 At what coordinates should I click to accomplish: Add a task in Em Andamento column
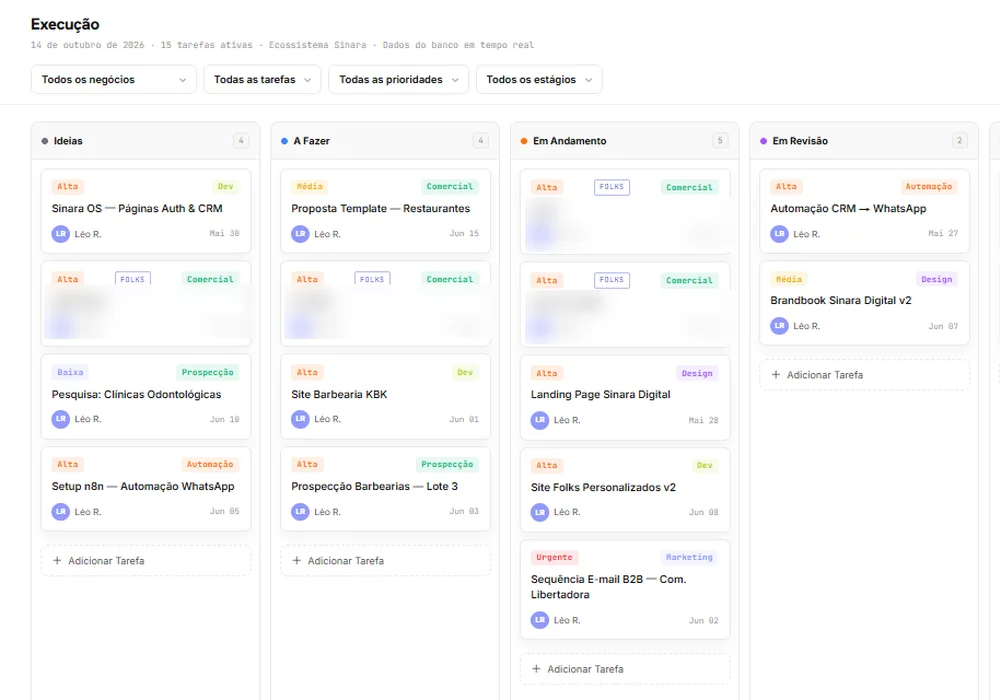pos(625,669)
